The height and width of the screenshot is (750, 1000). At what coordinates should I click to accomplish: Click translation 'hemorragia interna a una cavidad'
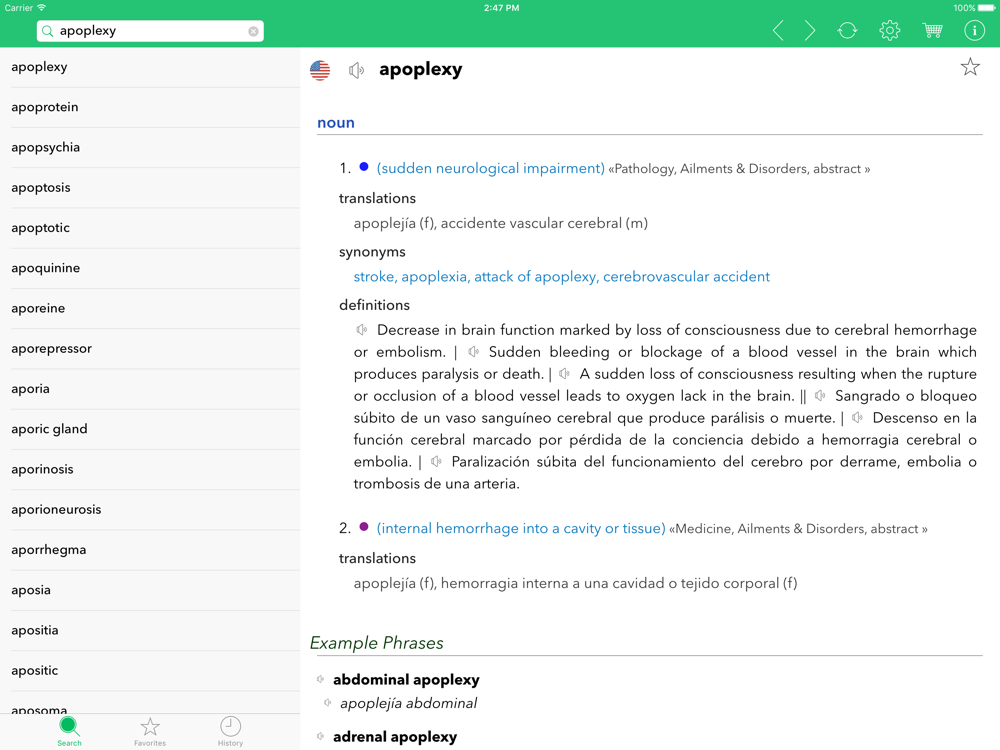[x=619, y=583]
